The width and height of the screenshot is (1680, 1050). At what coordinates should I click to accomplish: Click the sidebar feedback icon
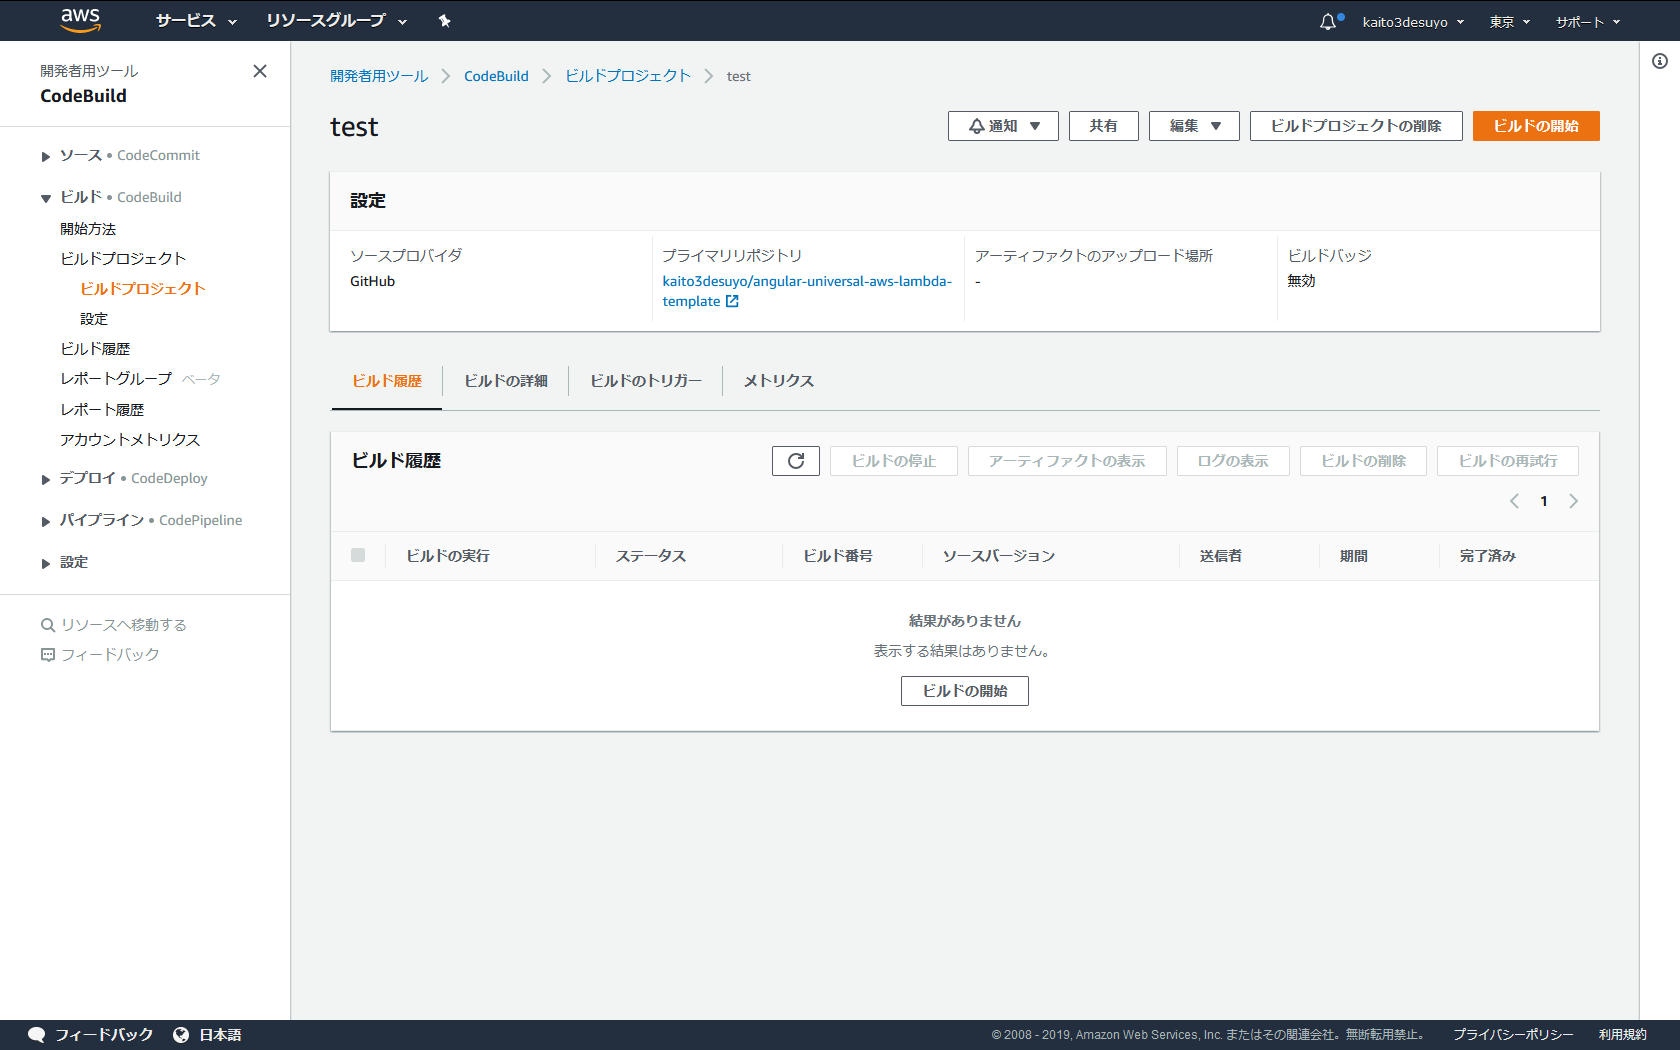point(47,655)
